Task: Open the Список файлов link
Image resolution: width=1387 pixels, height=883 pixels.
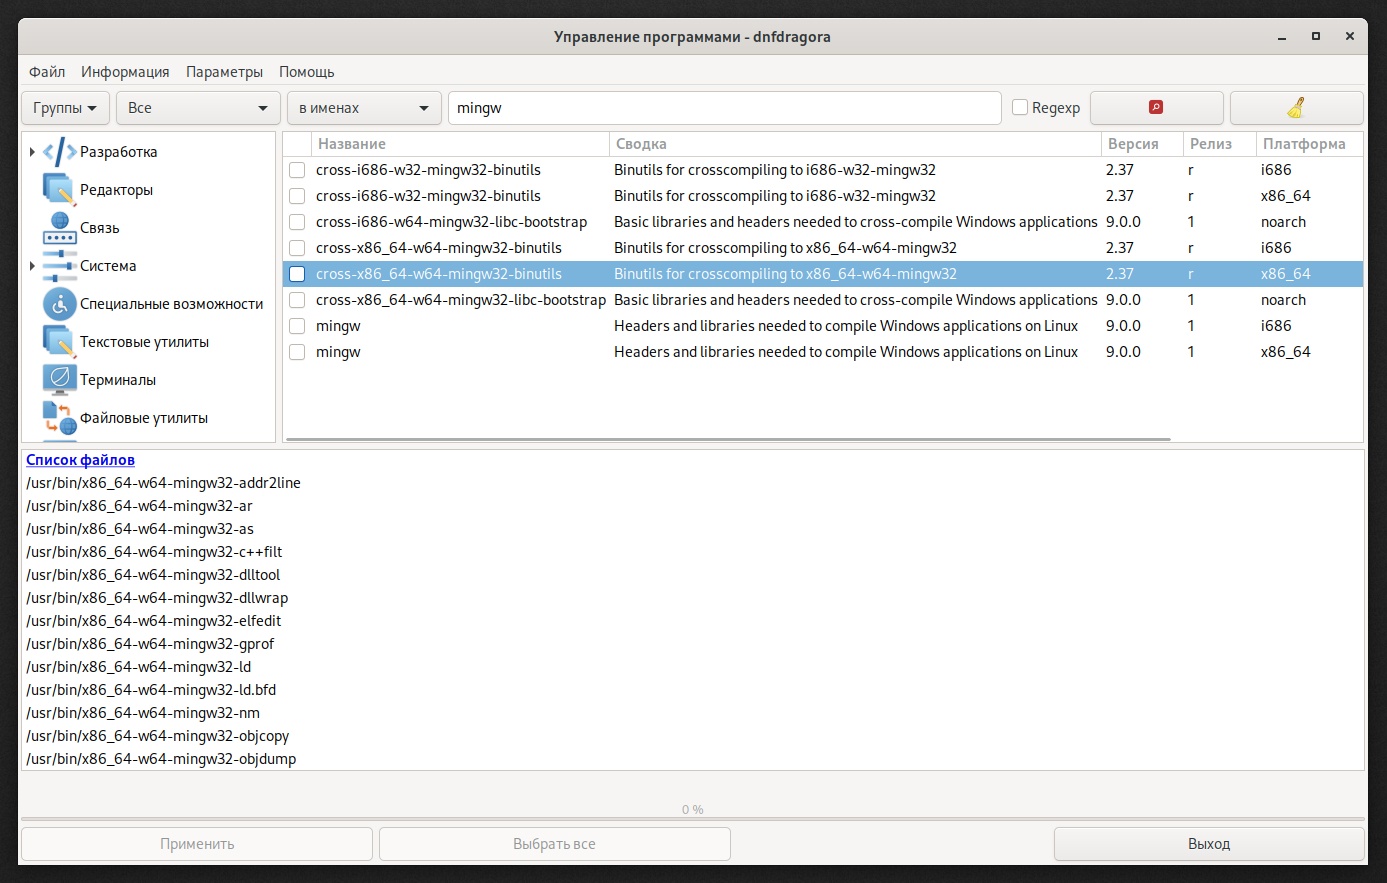Action: click(80, 460)
